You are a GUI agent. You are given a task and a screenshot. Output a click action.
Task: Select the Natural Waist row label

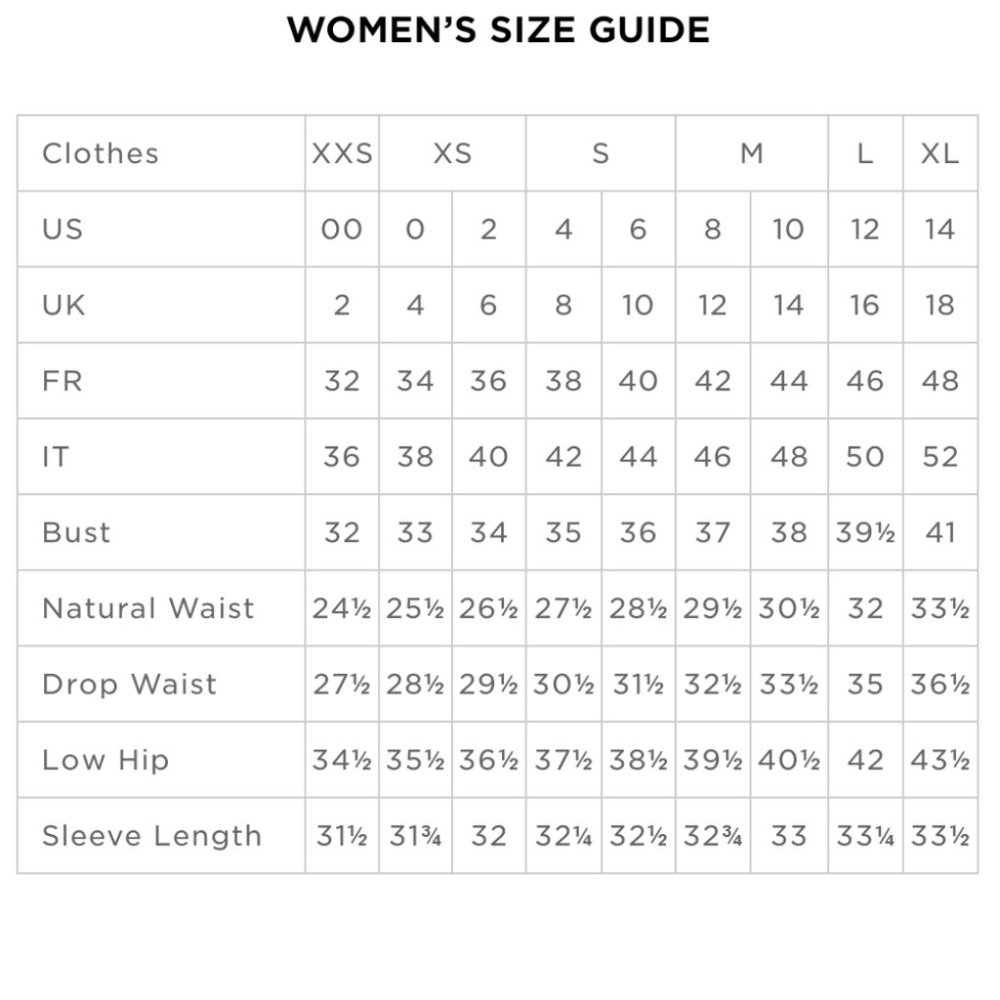(x=148, y=608)
